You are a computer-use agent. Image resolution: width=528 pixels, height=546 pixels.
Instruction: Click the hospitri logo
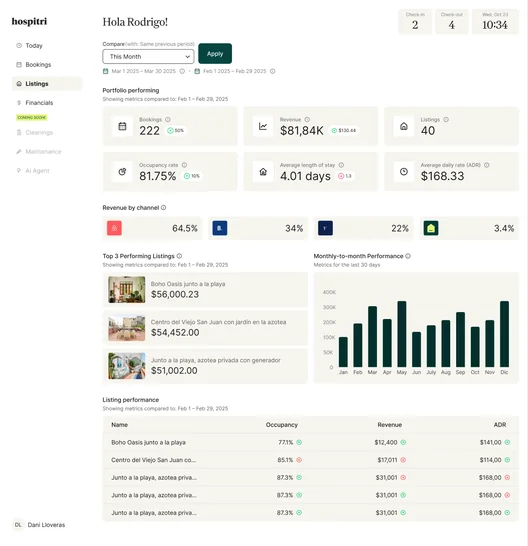click(29, 21)
